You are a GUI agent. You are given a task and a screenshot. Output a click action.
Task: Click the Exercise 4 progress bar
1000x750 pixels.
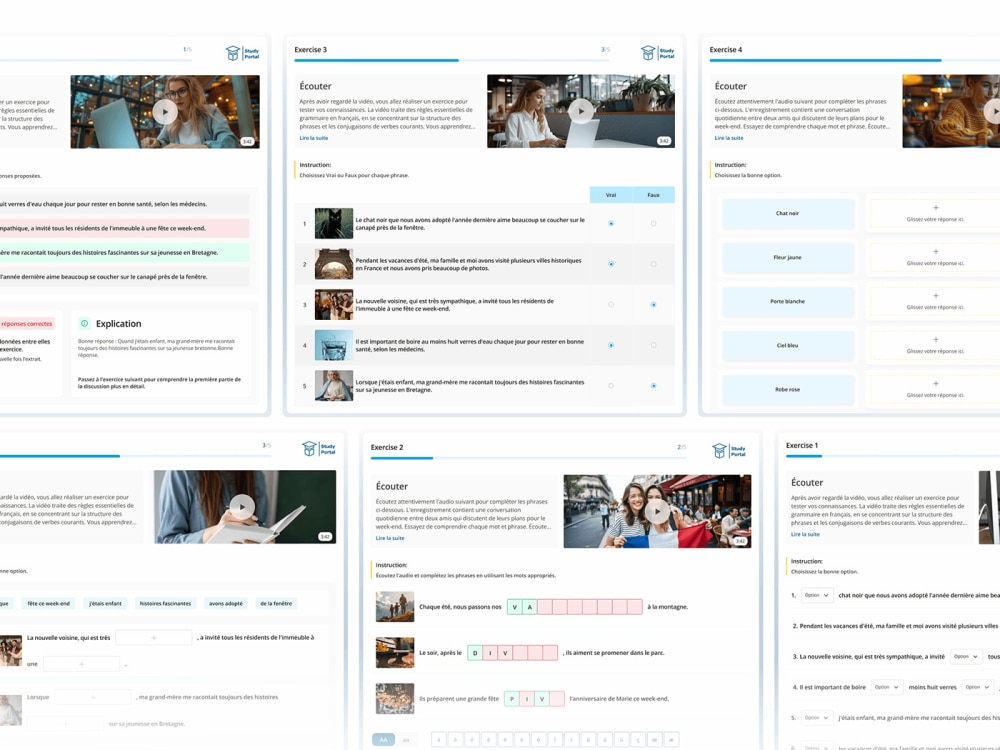(855, 61)
